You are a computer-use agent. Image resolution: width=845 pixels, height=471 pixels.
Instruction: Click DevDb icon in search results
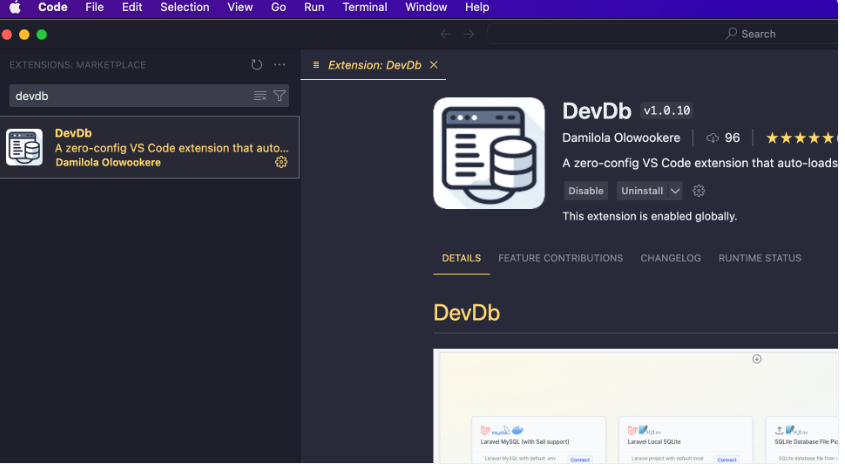pos(24,147)
